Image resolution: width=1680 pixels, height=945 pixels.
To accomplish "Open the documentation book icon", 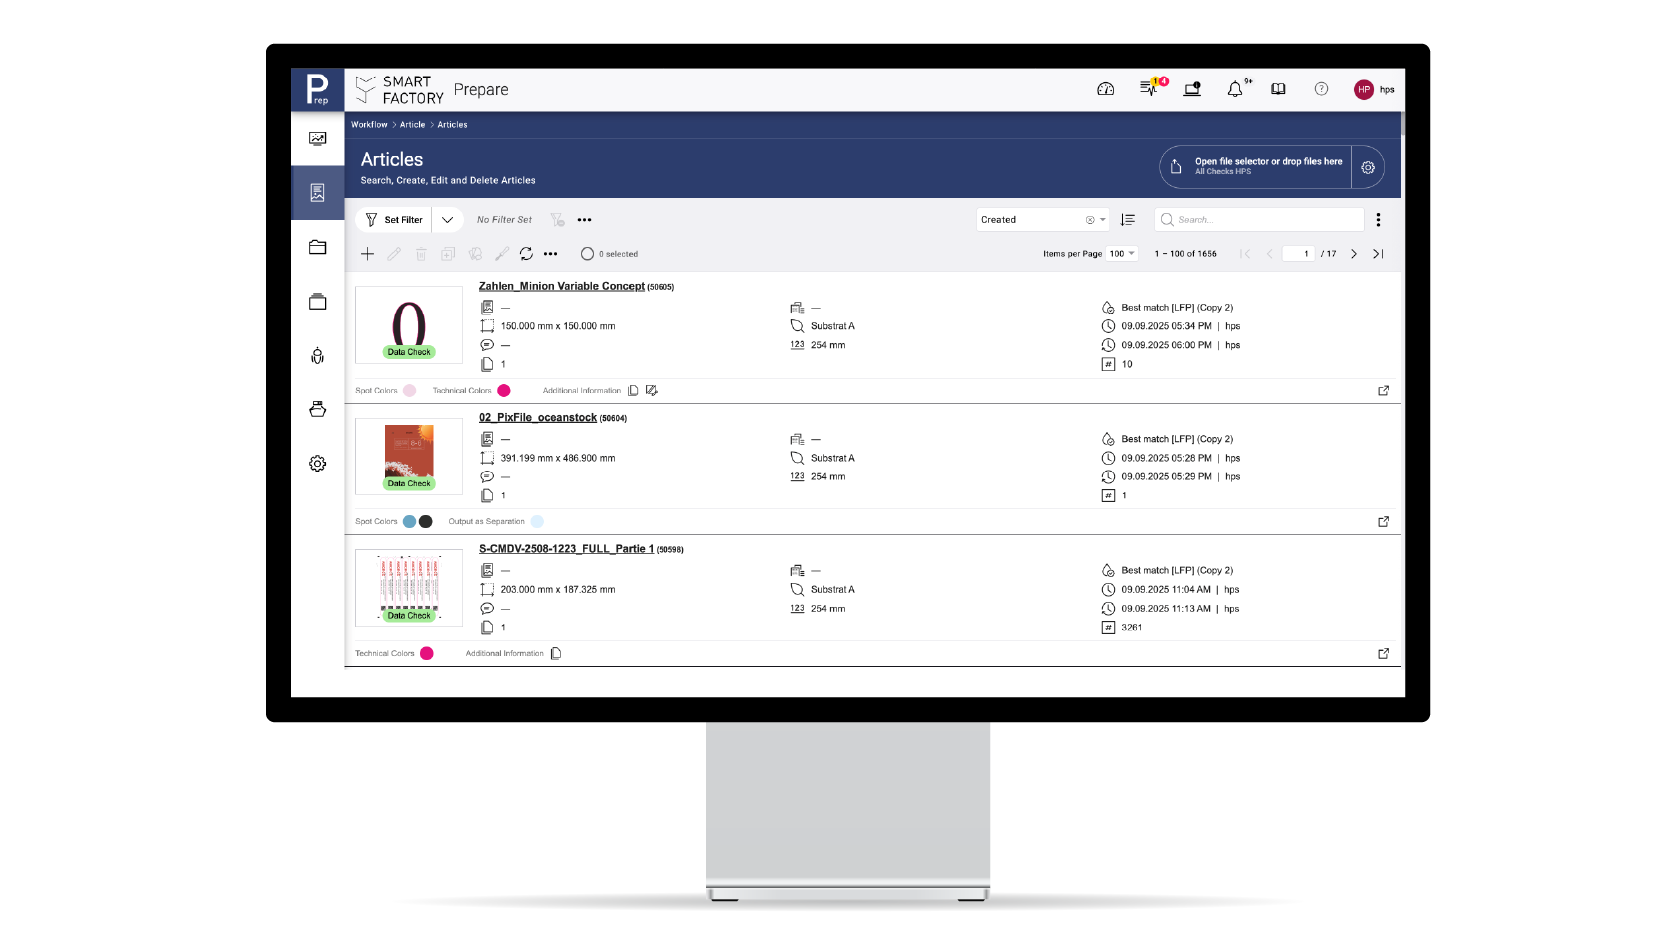I will (x=1278, y=89).
